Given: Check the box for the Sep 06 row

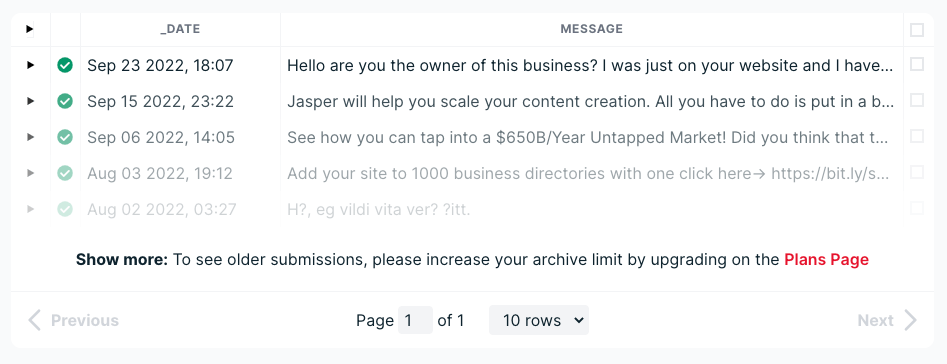Looking at the screenshot, I should coord(917,136).
